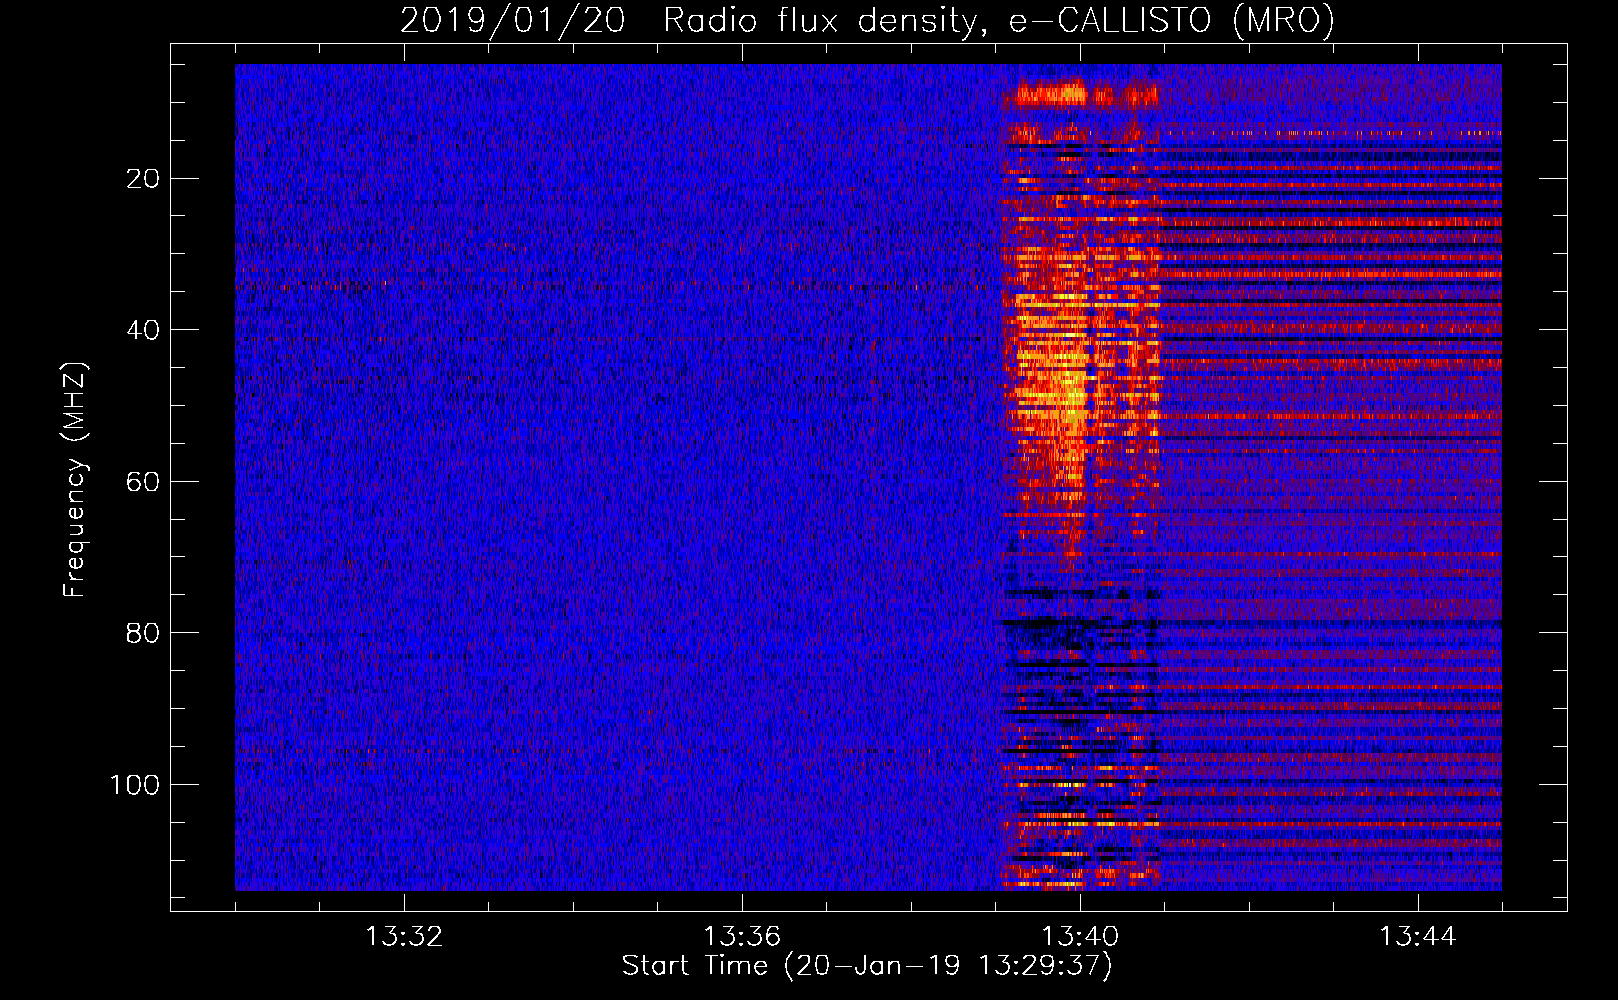Image resolution: width=1618 pixels, height=1000 pixels.
Task: Click the "Start Time (20-Jan-19 13:29:37)" label
Action: (867, 966)
